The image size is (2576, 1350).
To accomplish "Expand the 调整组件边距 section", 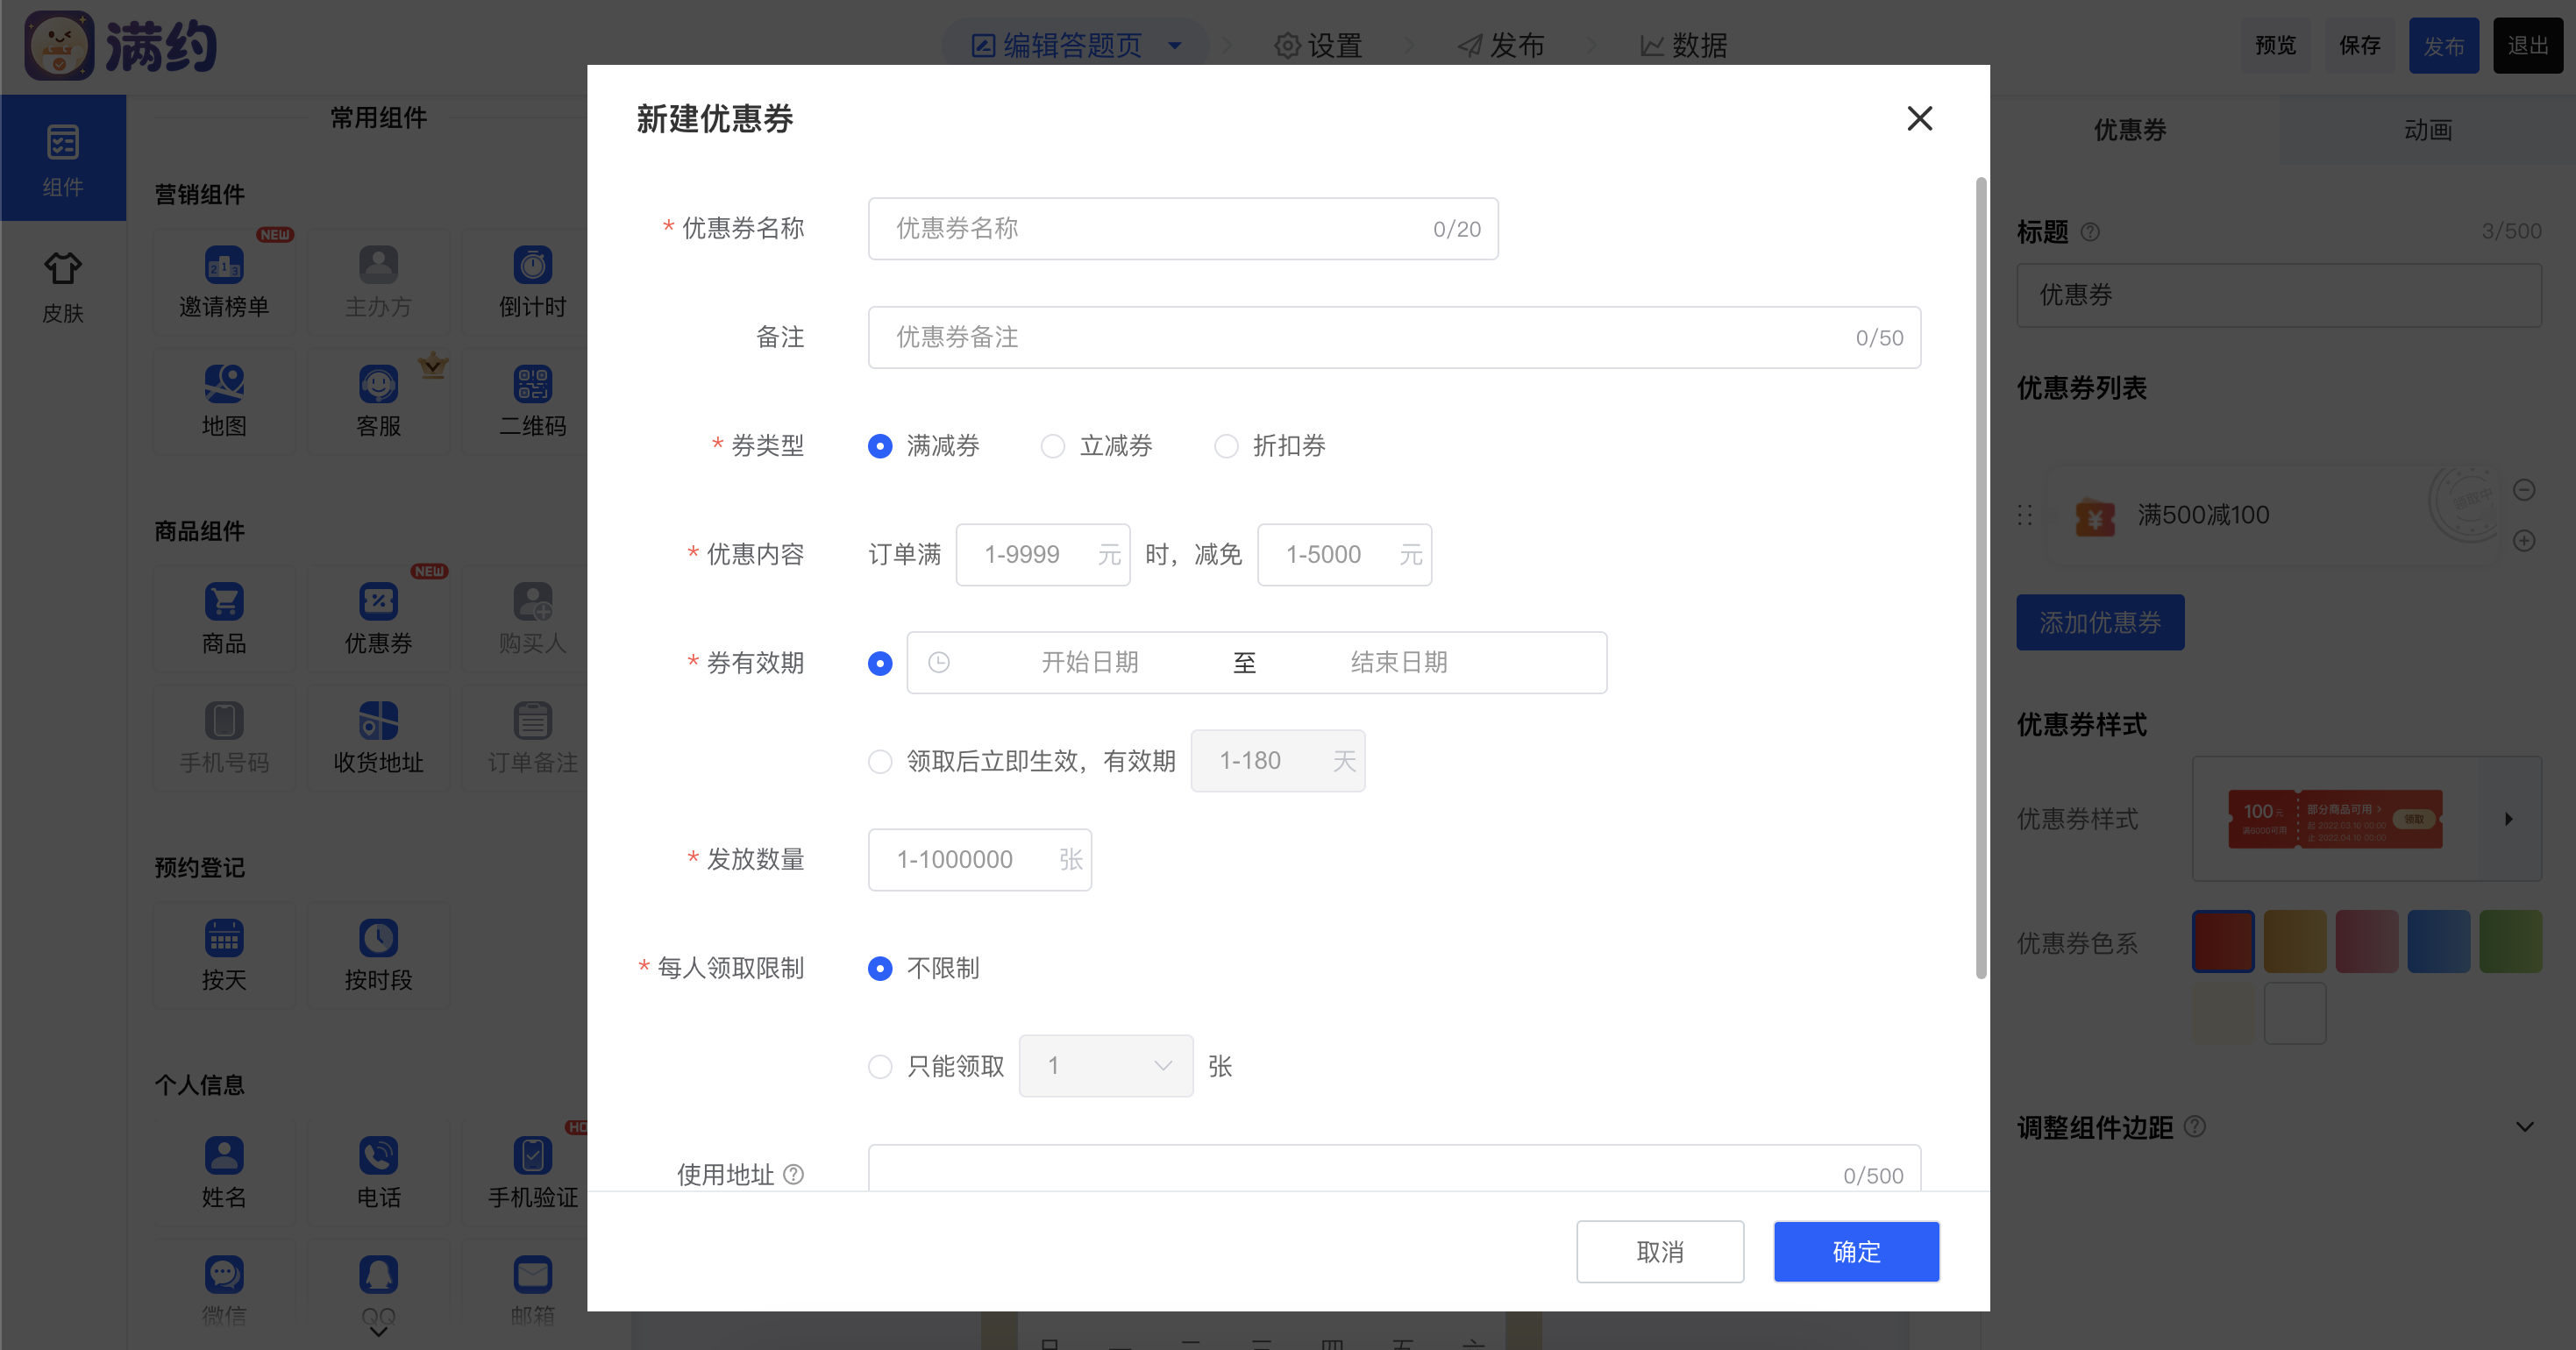I will (2524, 1127).
